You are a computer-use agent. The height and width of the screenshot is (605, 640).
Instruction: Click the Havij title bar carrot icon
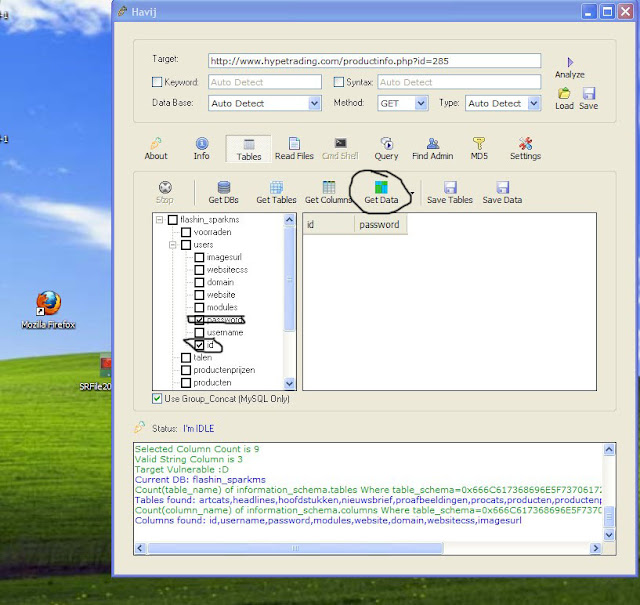click(122, 11)
